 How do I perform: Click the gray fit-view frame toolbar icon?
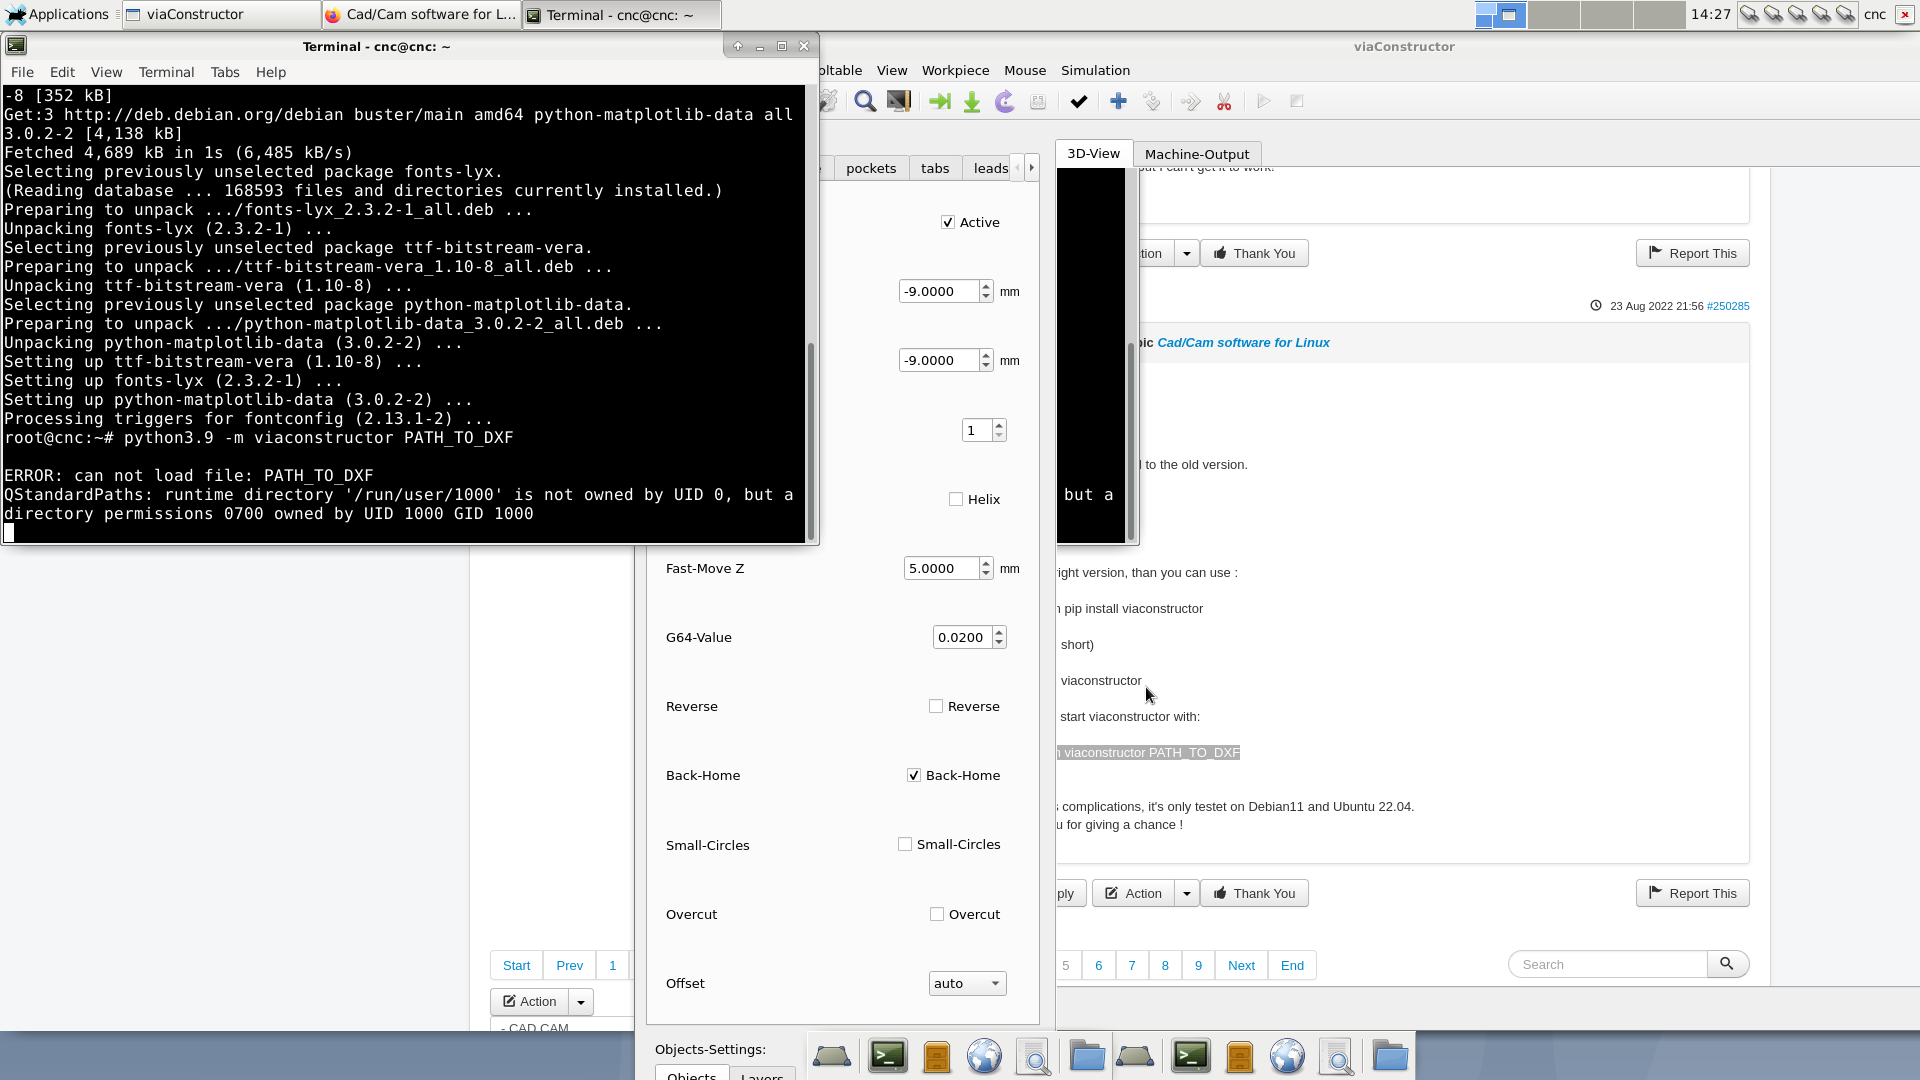(1038, 102)
